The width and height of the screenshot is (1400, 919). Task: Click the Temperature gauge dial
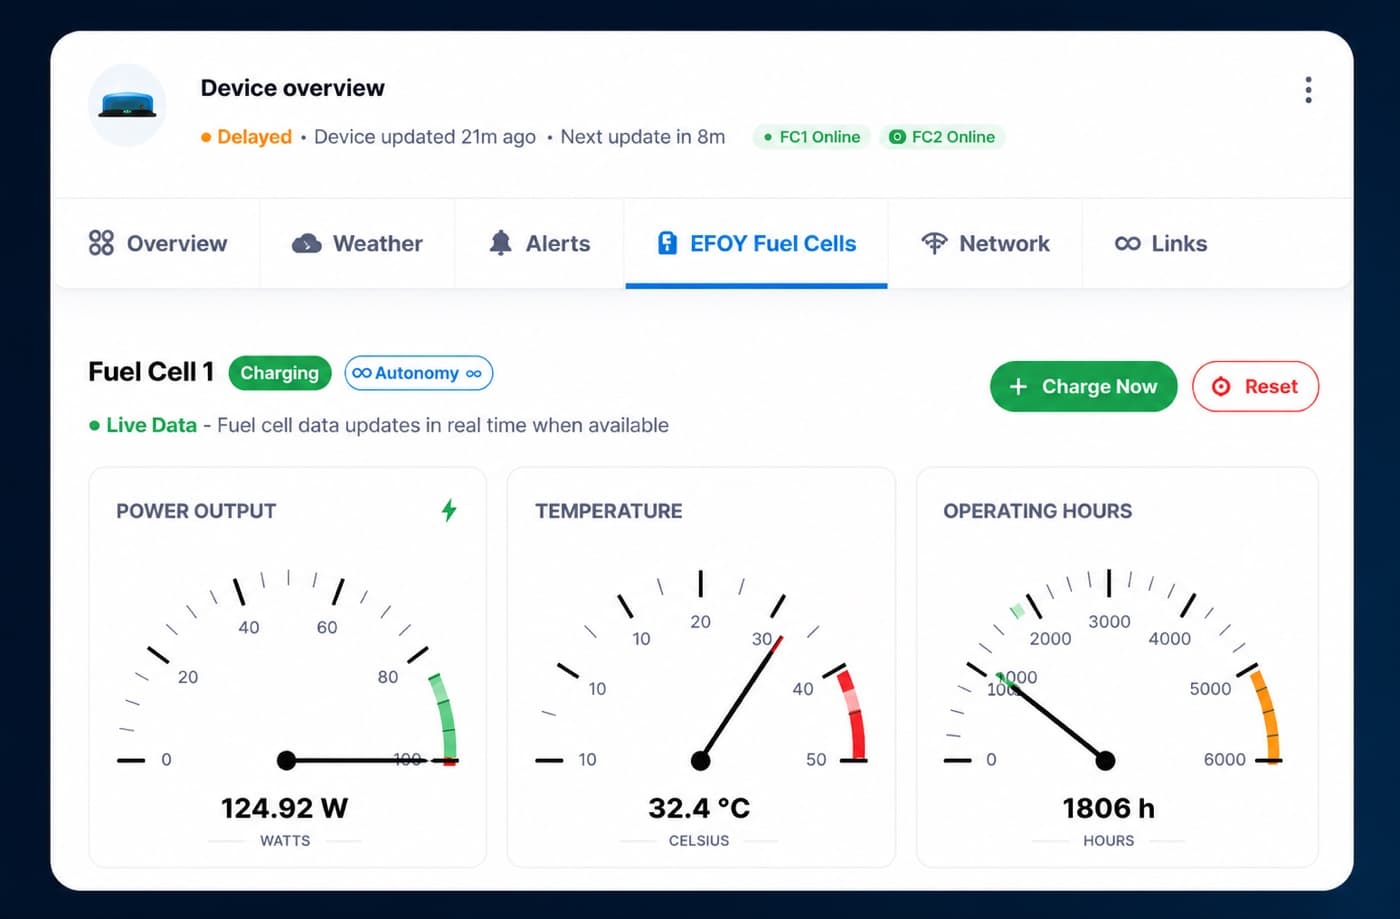point(700,668)
